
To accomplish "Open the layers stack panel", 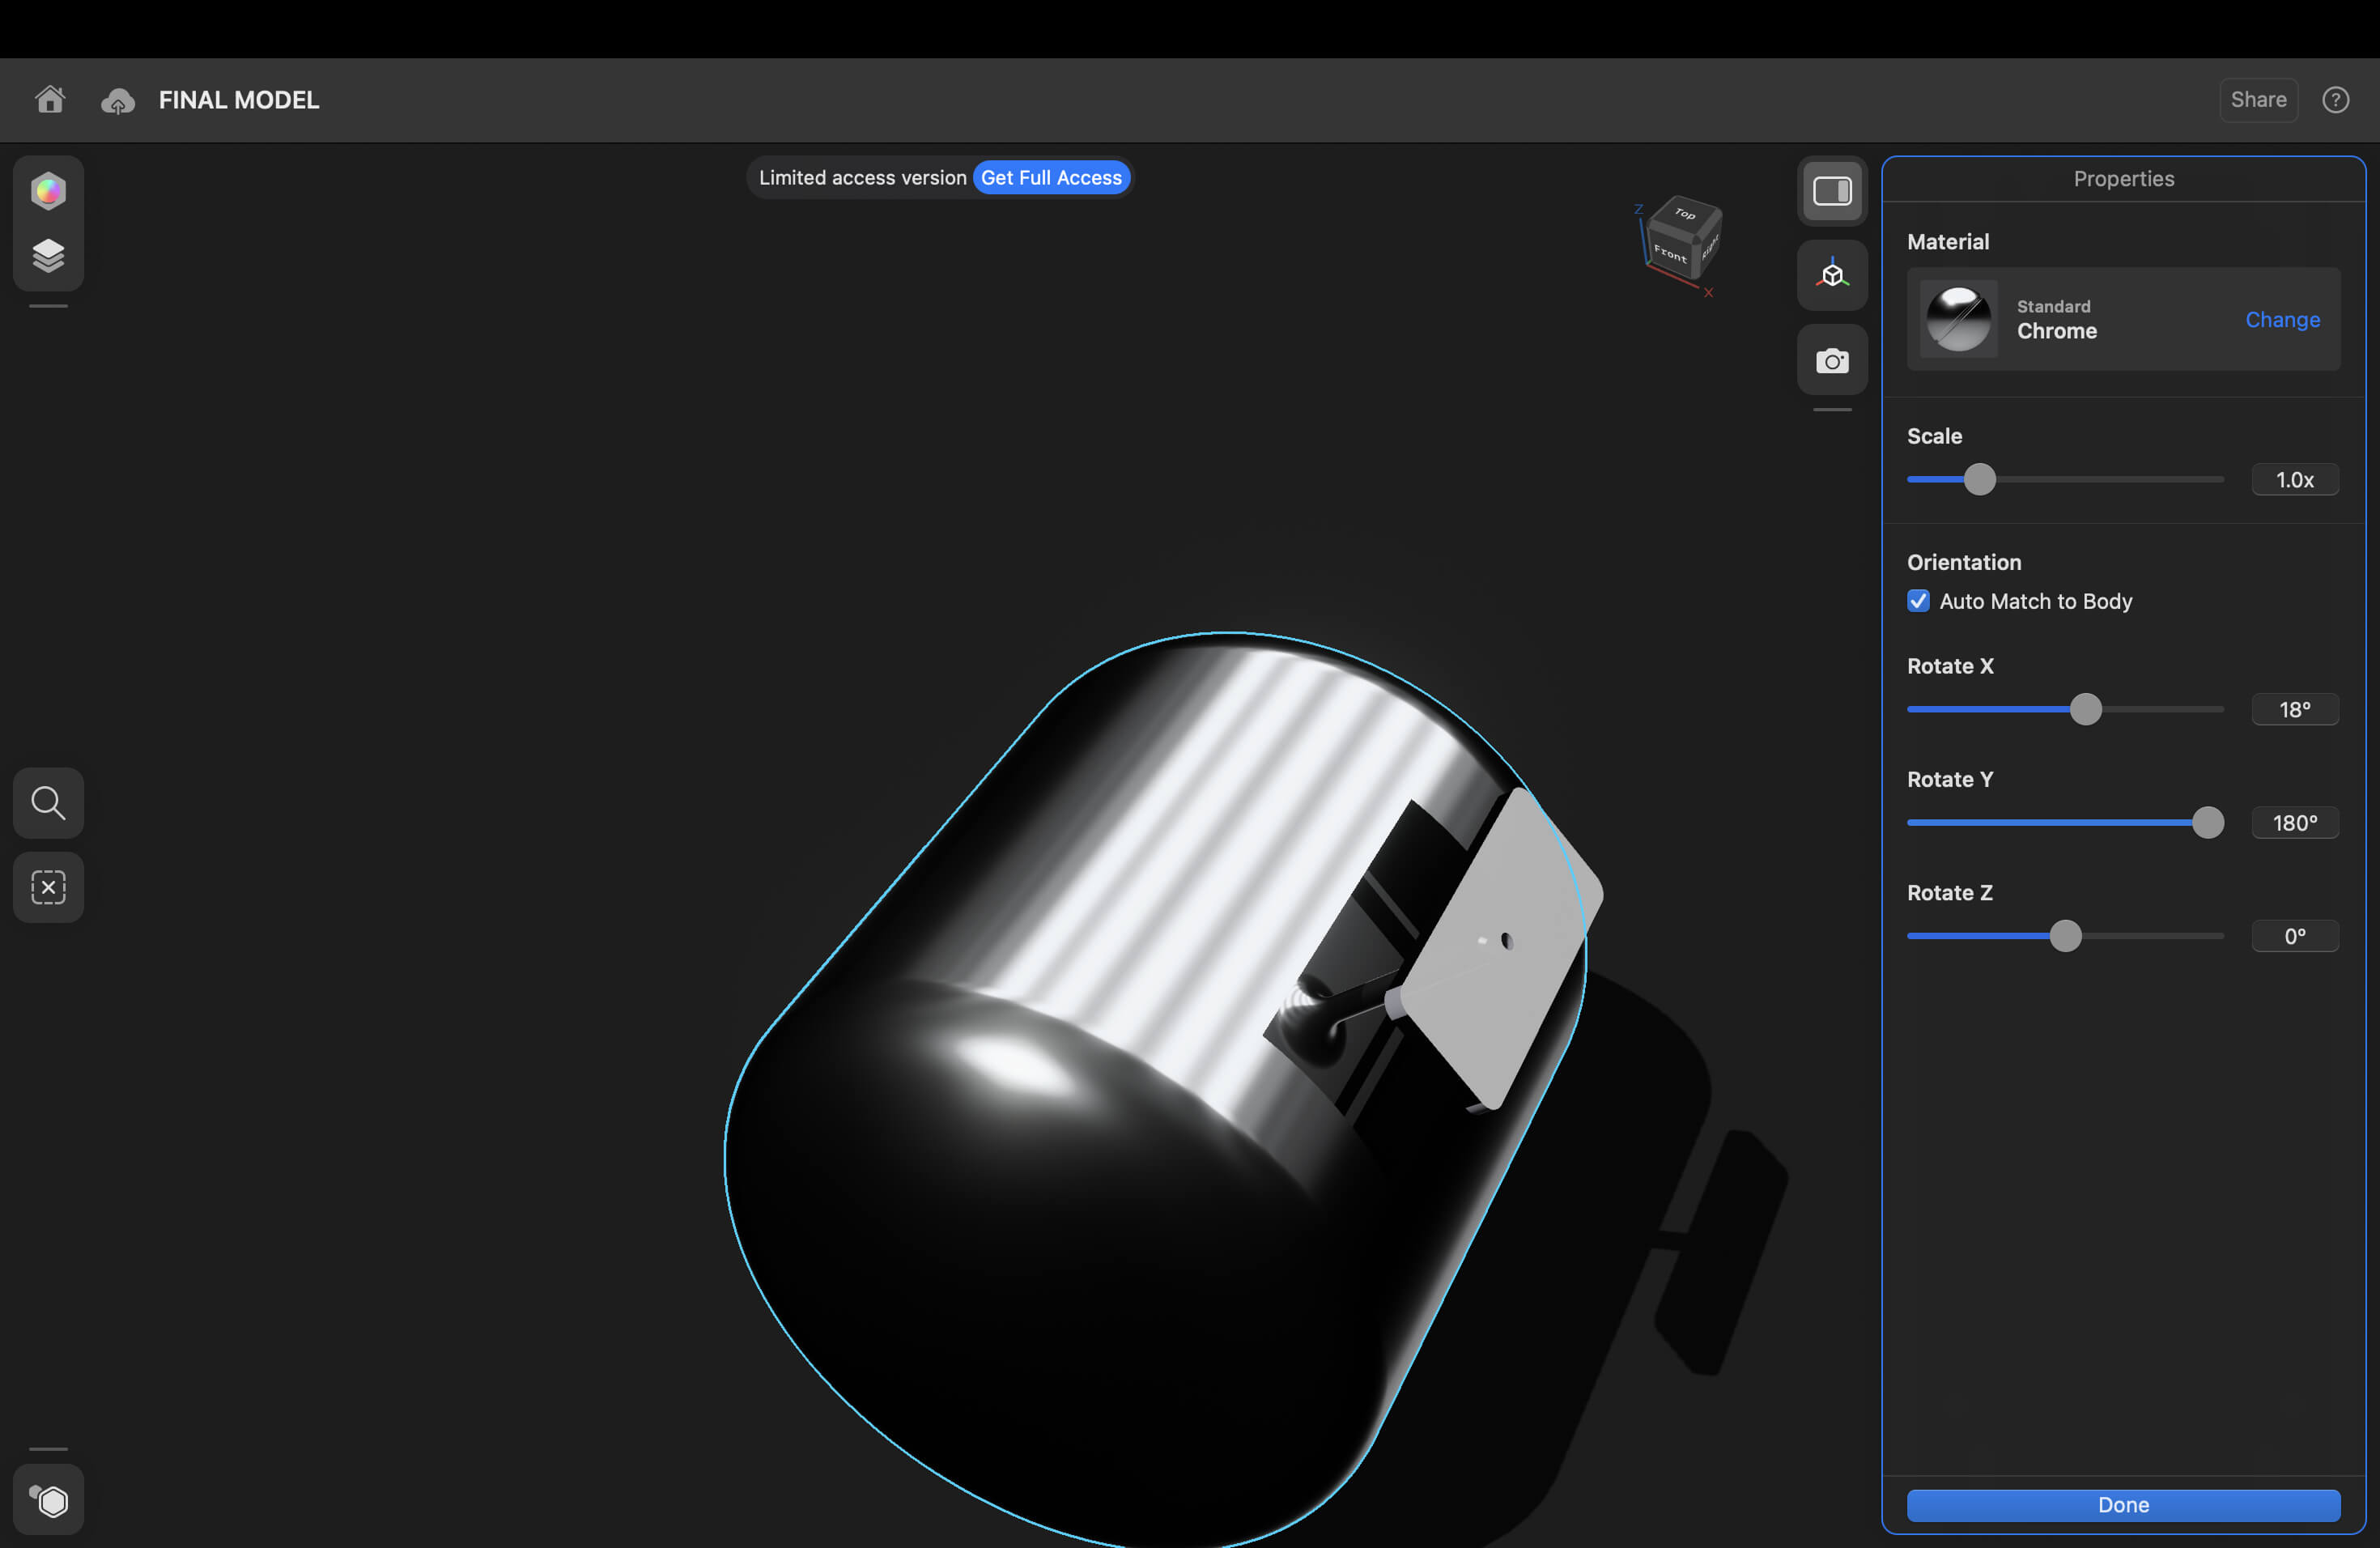I will pyautogui.click(x=48, y=256).
